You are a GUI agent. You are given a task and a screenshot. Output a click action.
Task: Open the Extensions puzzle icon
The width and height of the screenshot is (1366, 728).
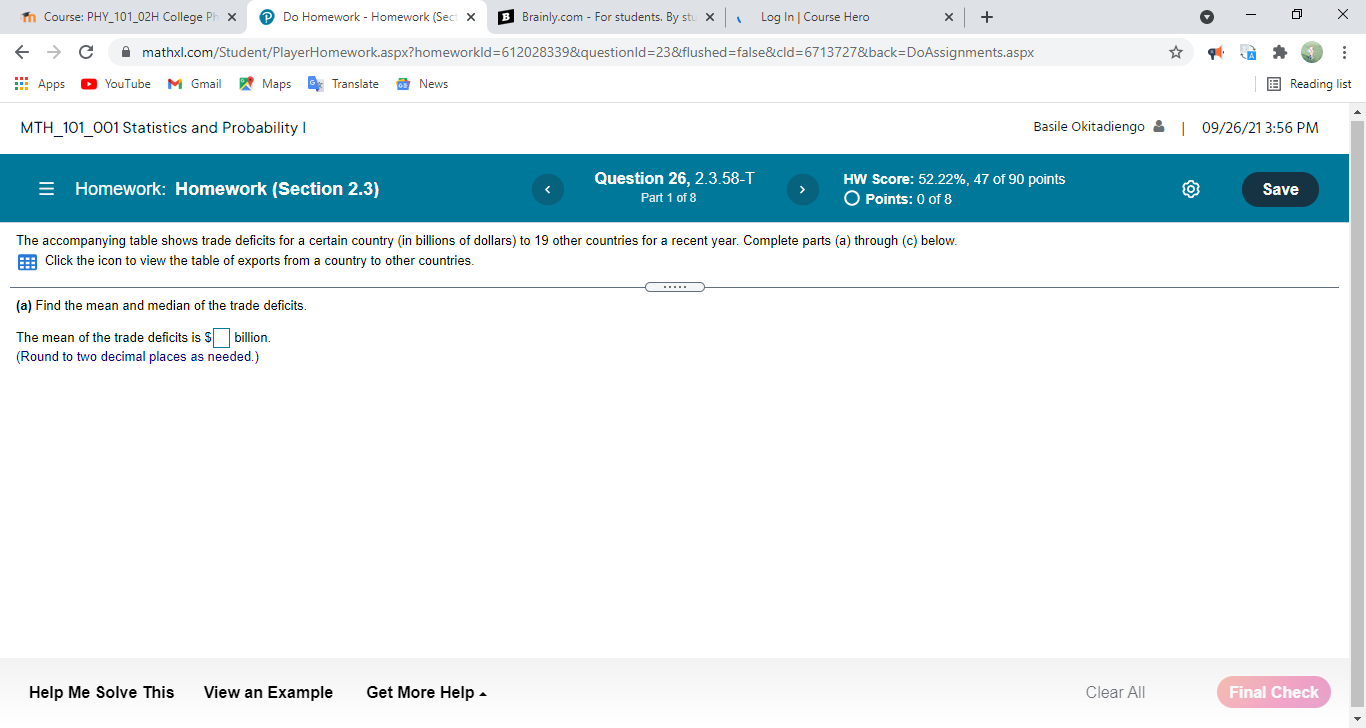(1279, 52)
